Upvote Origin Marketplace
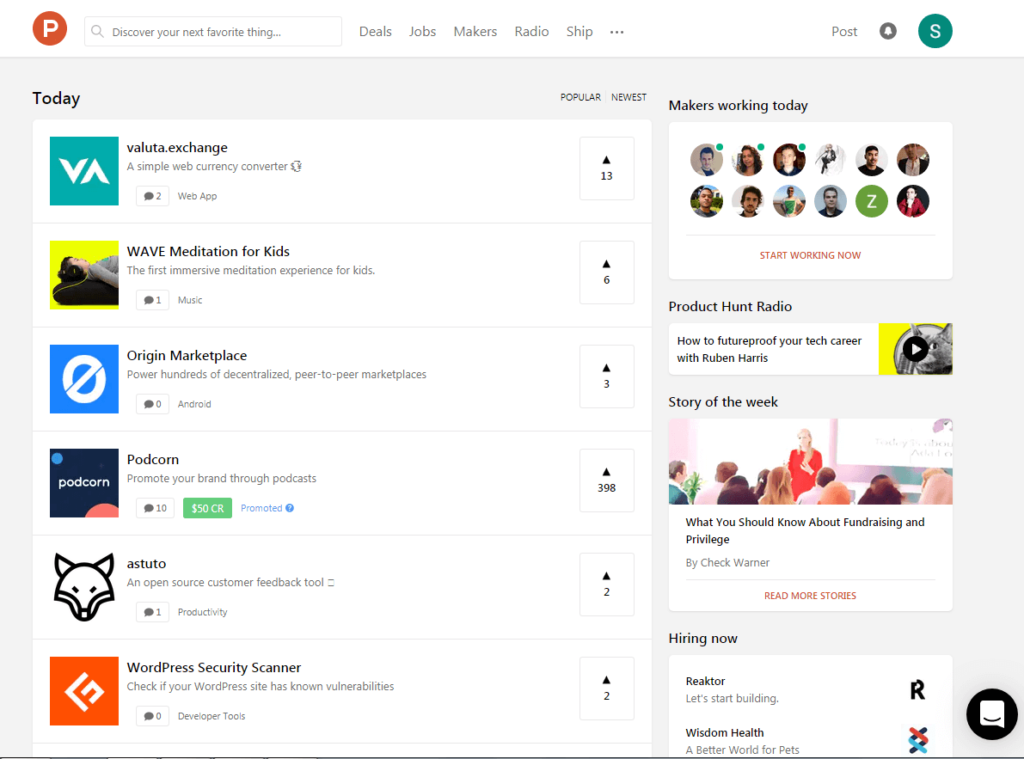 pyautogui.click(x=606, y=376)
